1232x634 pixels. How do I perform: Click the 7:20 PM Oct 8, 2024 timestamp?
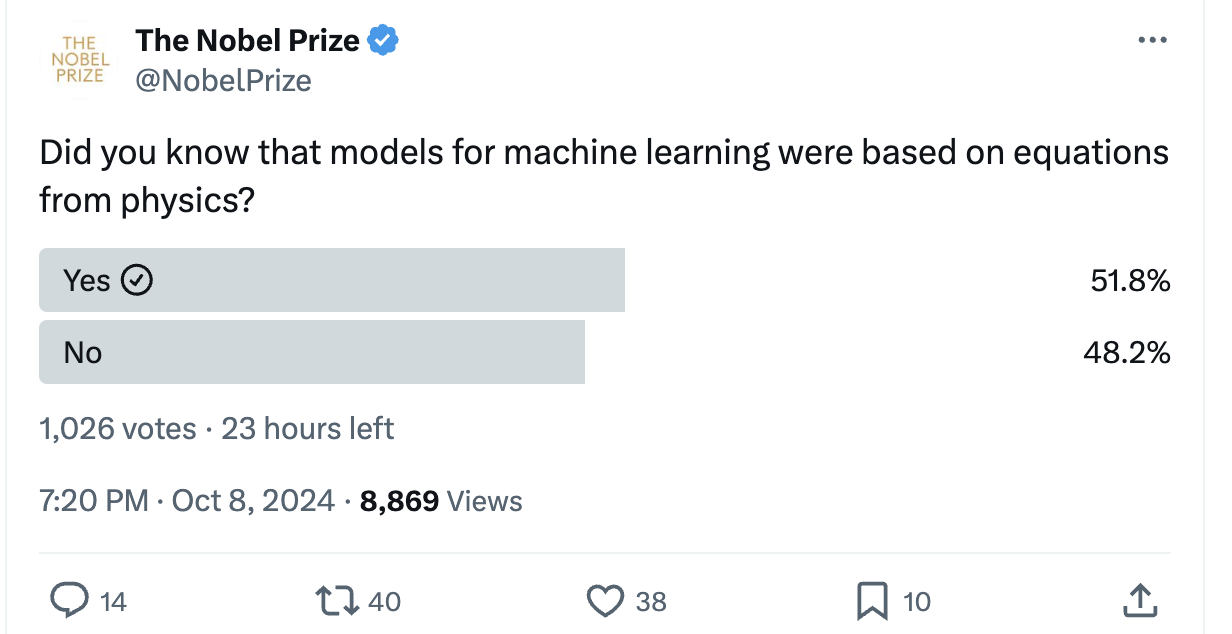tap(187, 500)
